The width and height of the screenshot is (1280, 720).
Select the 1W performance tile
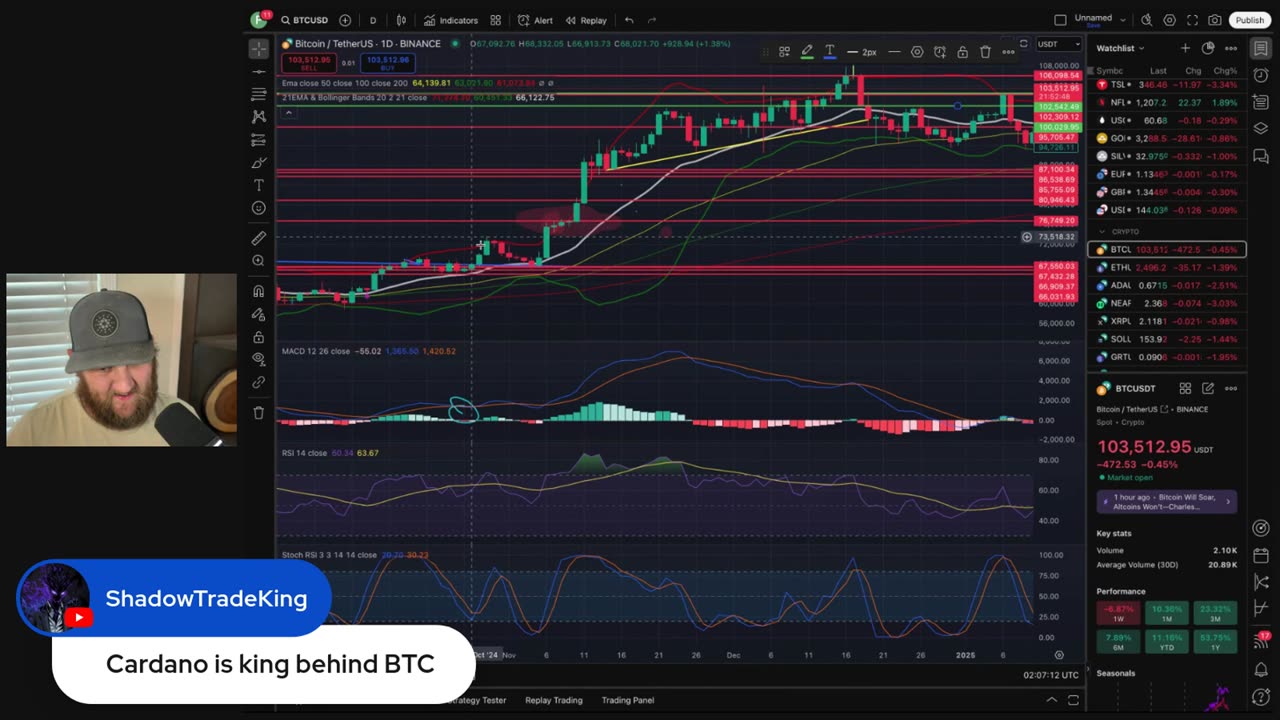(x=1118, y=613)
